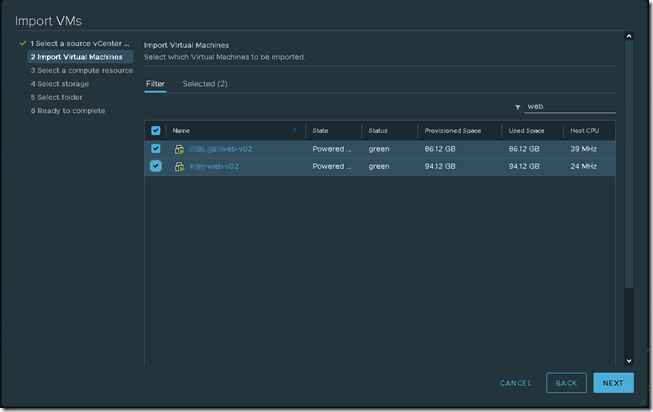
Task: Uncheck the 86.12 GB VM row checkbox
Action: pos(156,149)
